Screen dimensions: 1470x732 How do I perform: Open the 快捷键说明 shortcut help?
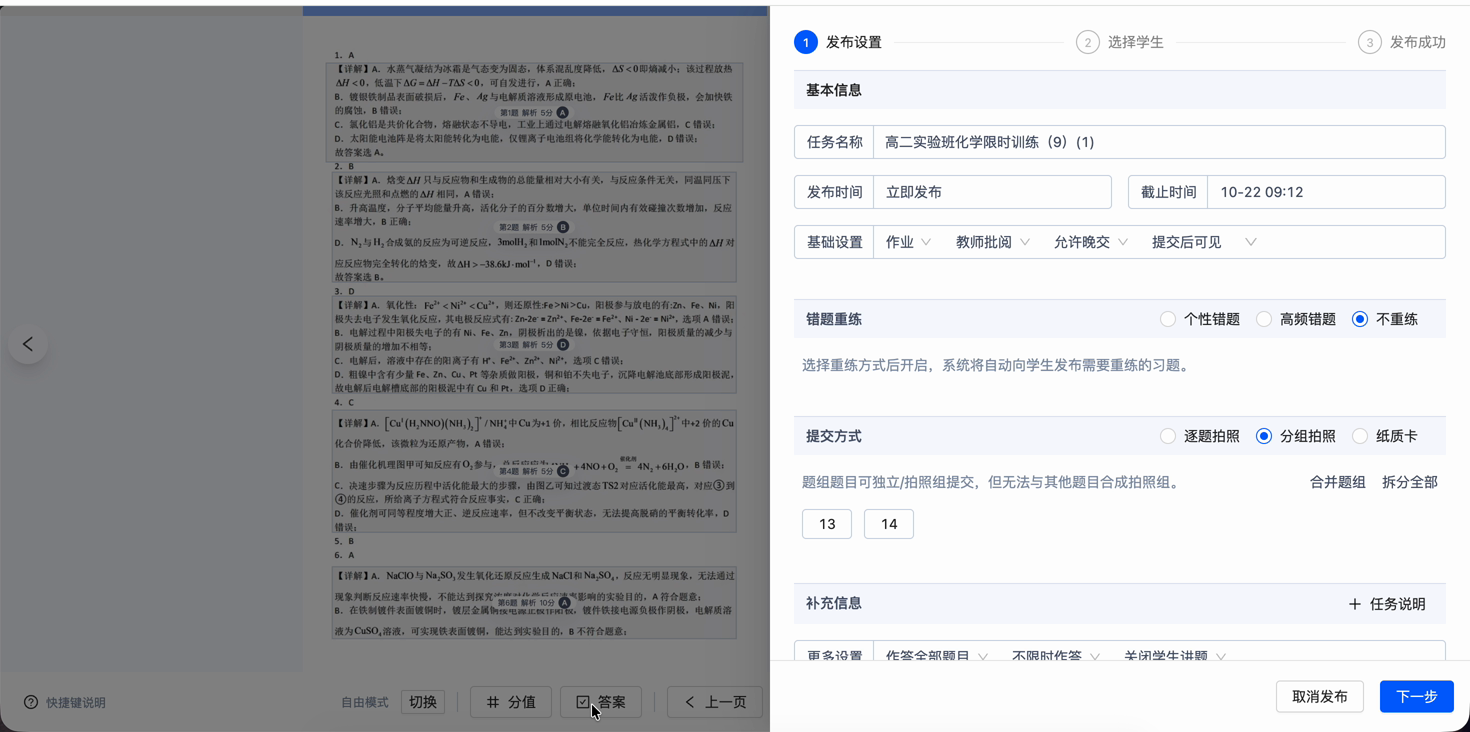pos(65,702)
